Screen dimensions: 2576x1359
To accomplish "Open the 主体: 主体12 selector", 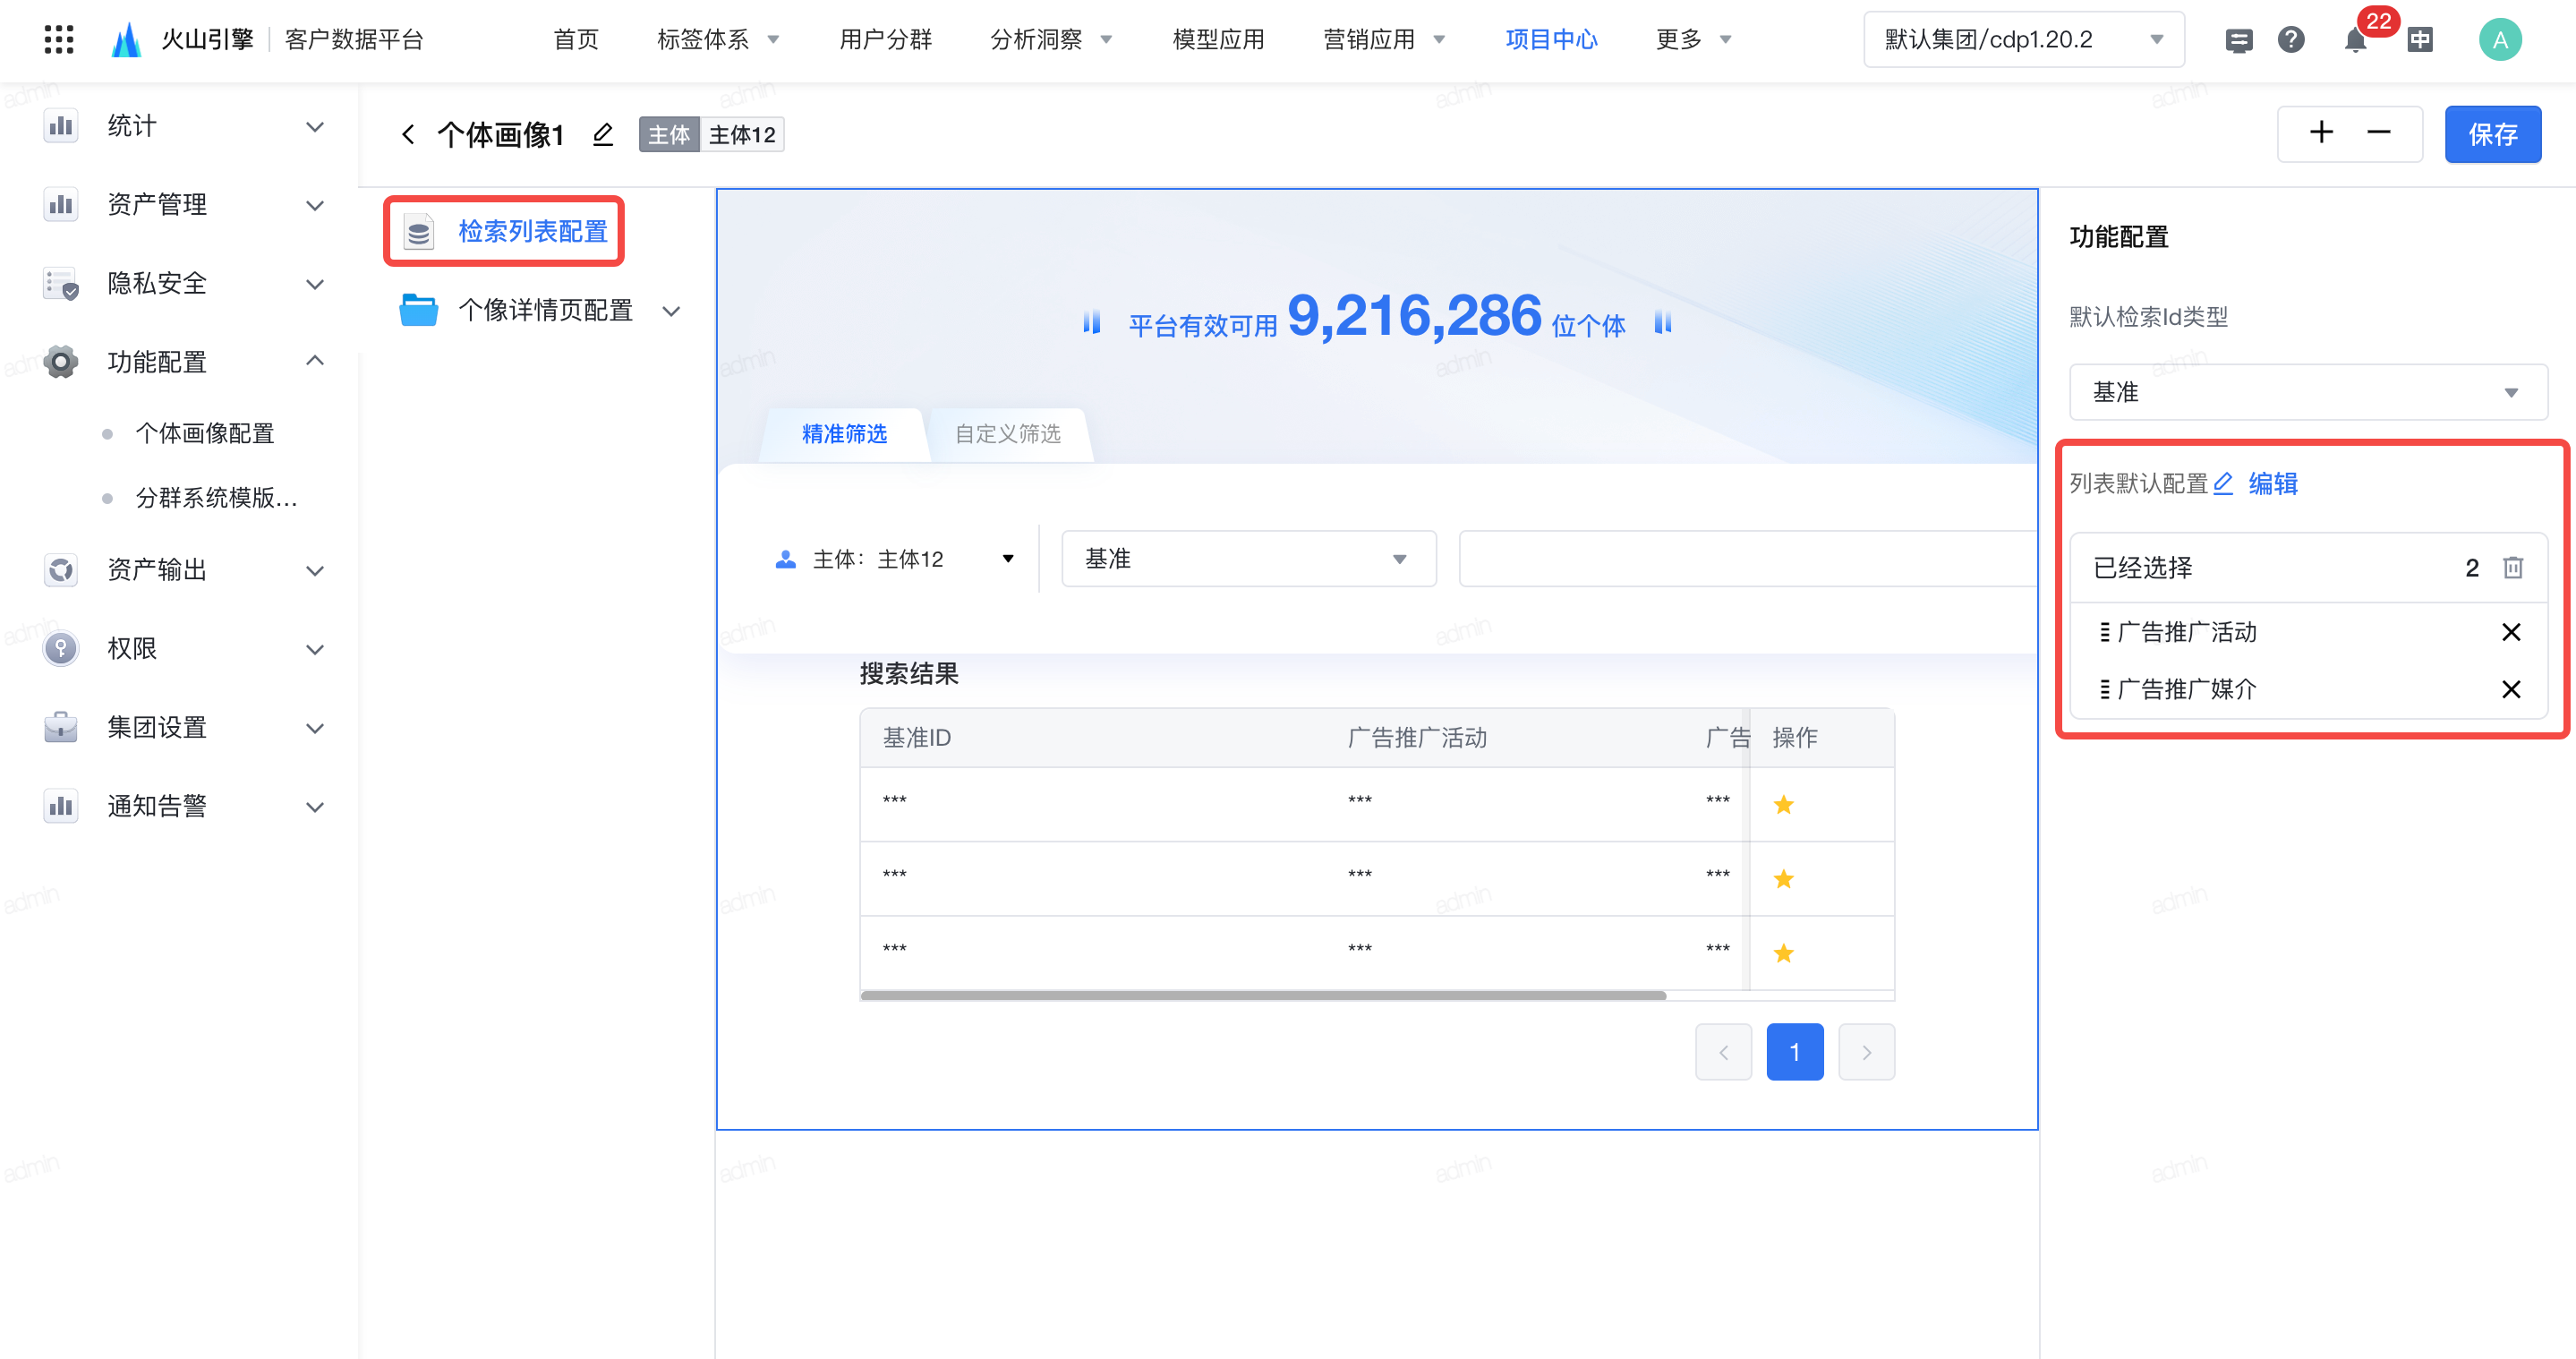I will pyautogui.click(x=895, y=559).
